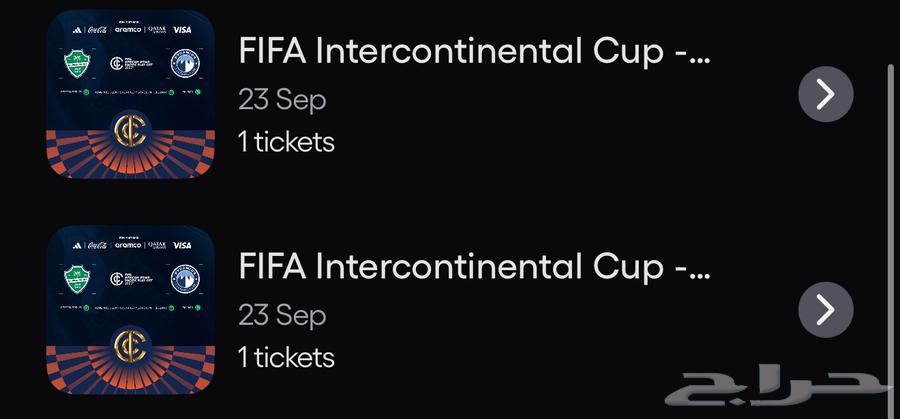Select "1 tickets" label on the first entry
The height and width of the screenshot is (419, 900).
tap(286, 142)
